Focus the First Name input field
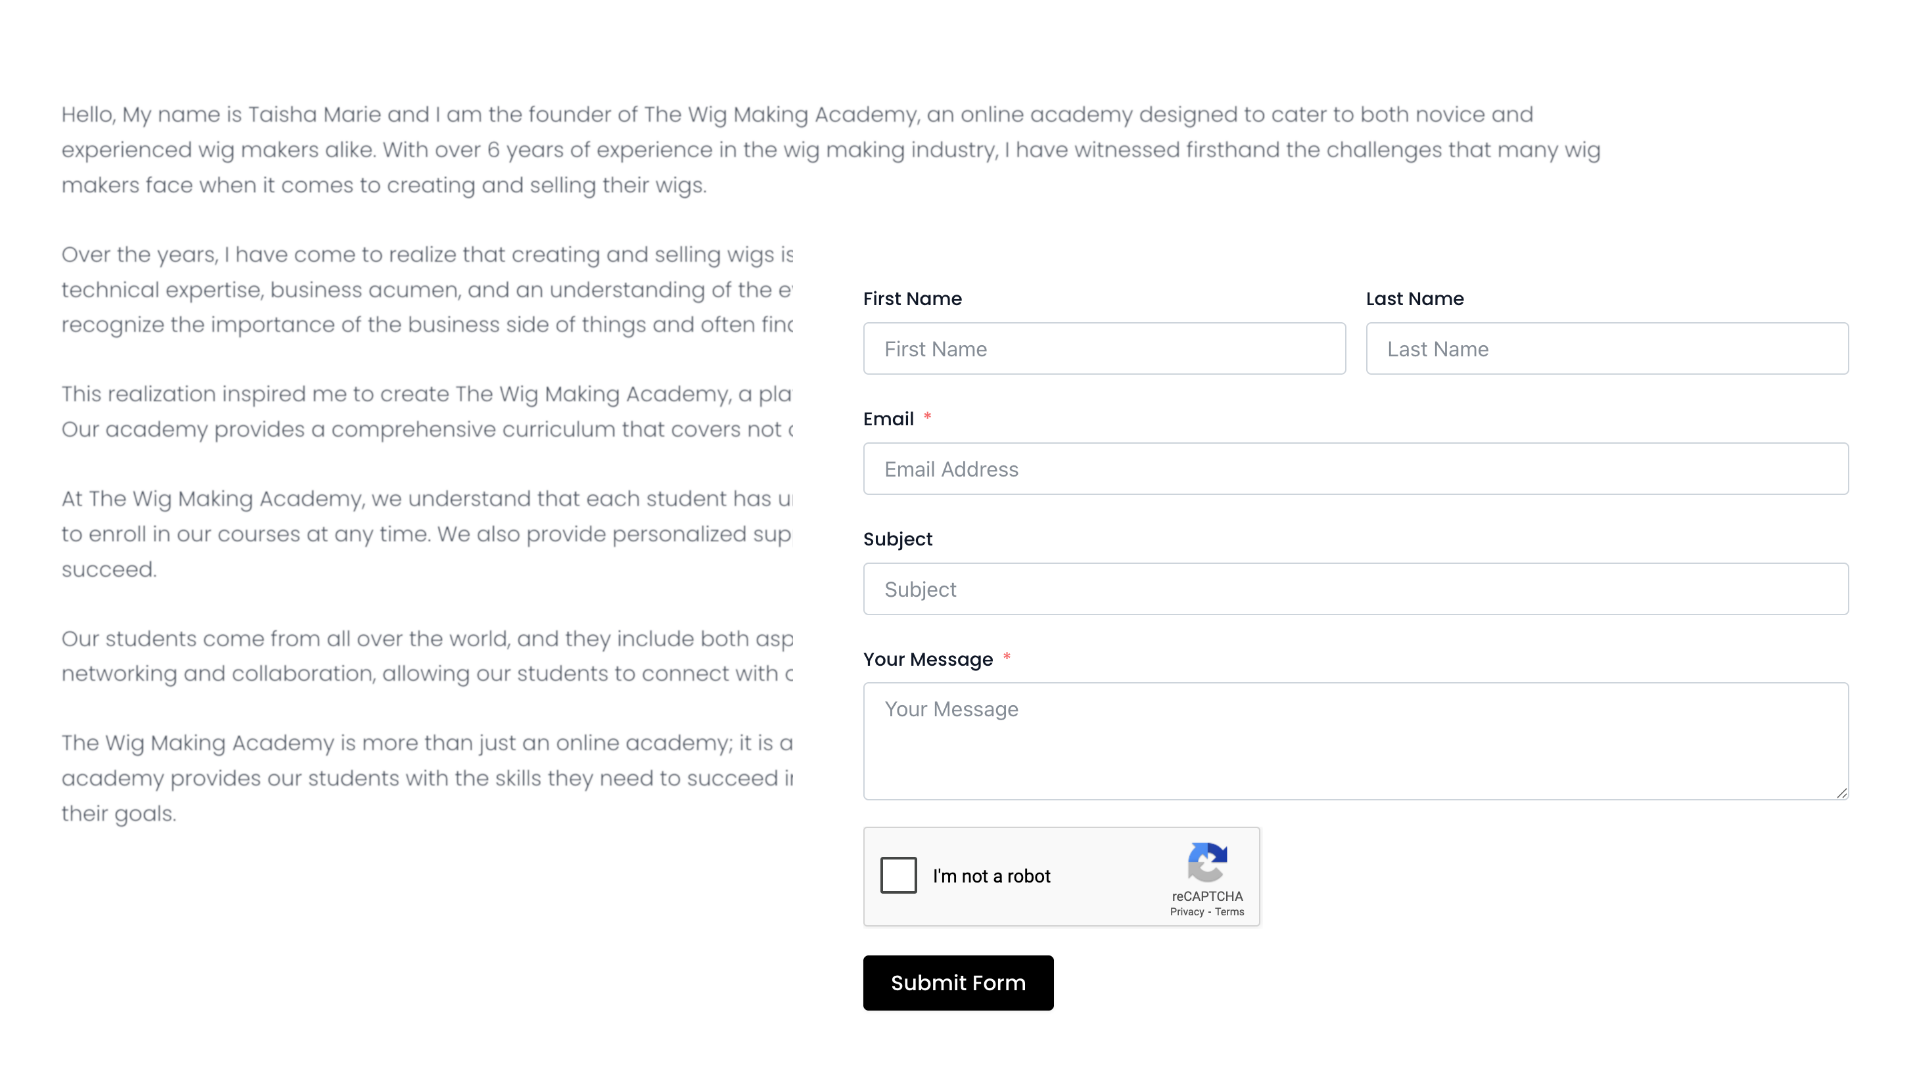Image resolution: width=1920 pixels, height=1080 pixels. (x=1104, y=349)
